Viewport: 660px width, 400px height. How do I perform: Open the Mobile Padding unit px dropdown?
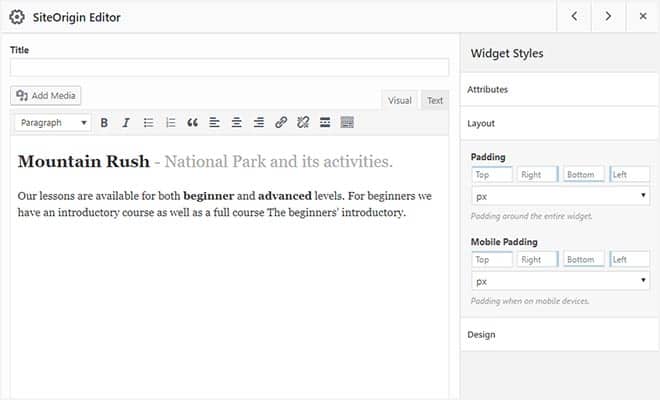click(561, 281)
